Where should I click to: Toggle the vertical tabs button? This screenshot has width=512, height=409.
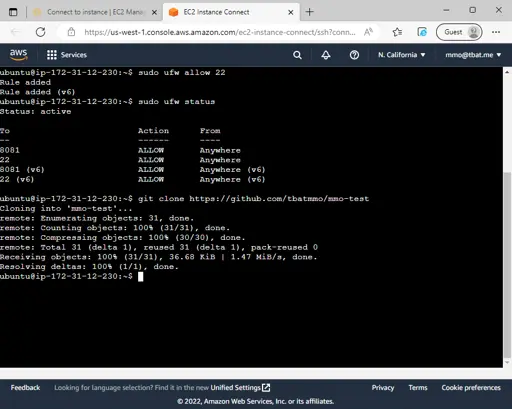[13, 12]
